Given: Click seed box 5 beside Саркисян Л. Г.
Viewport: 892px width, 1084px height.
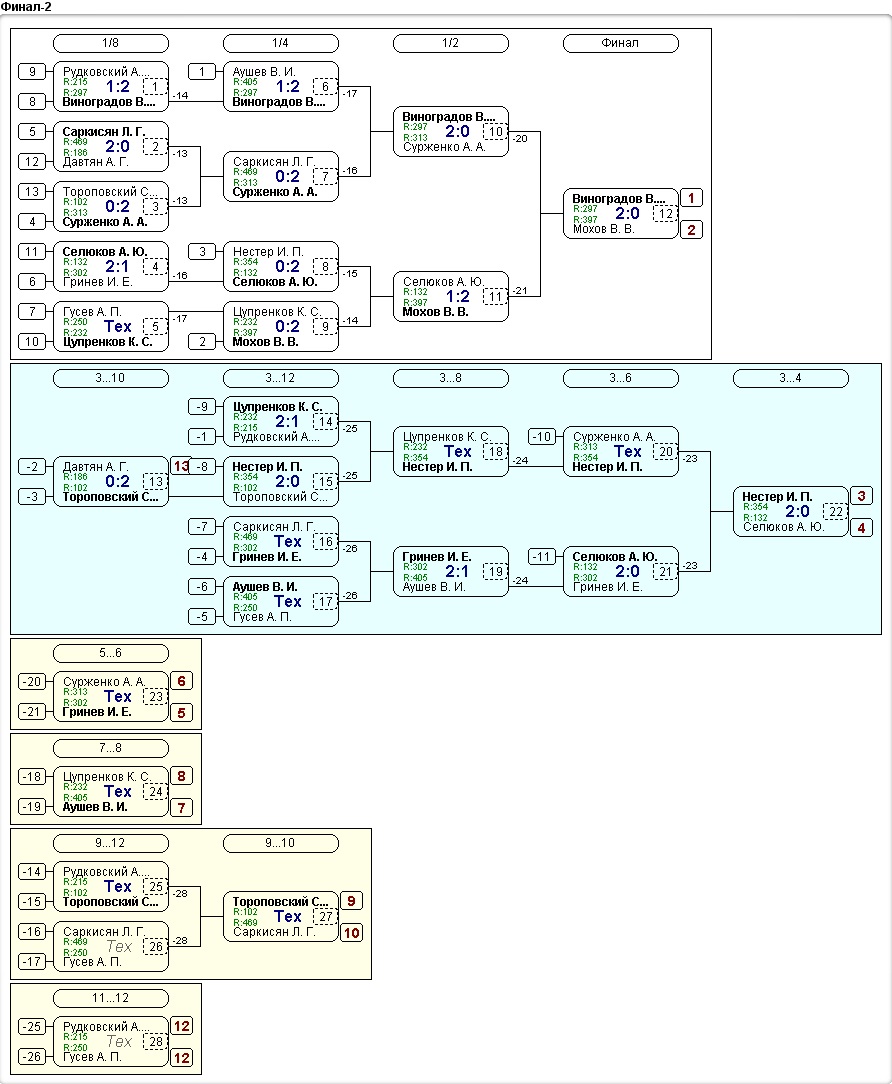Looking at the screenshot, I should [x=32, y=131].
